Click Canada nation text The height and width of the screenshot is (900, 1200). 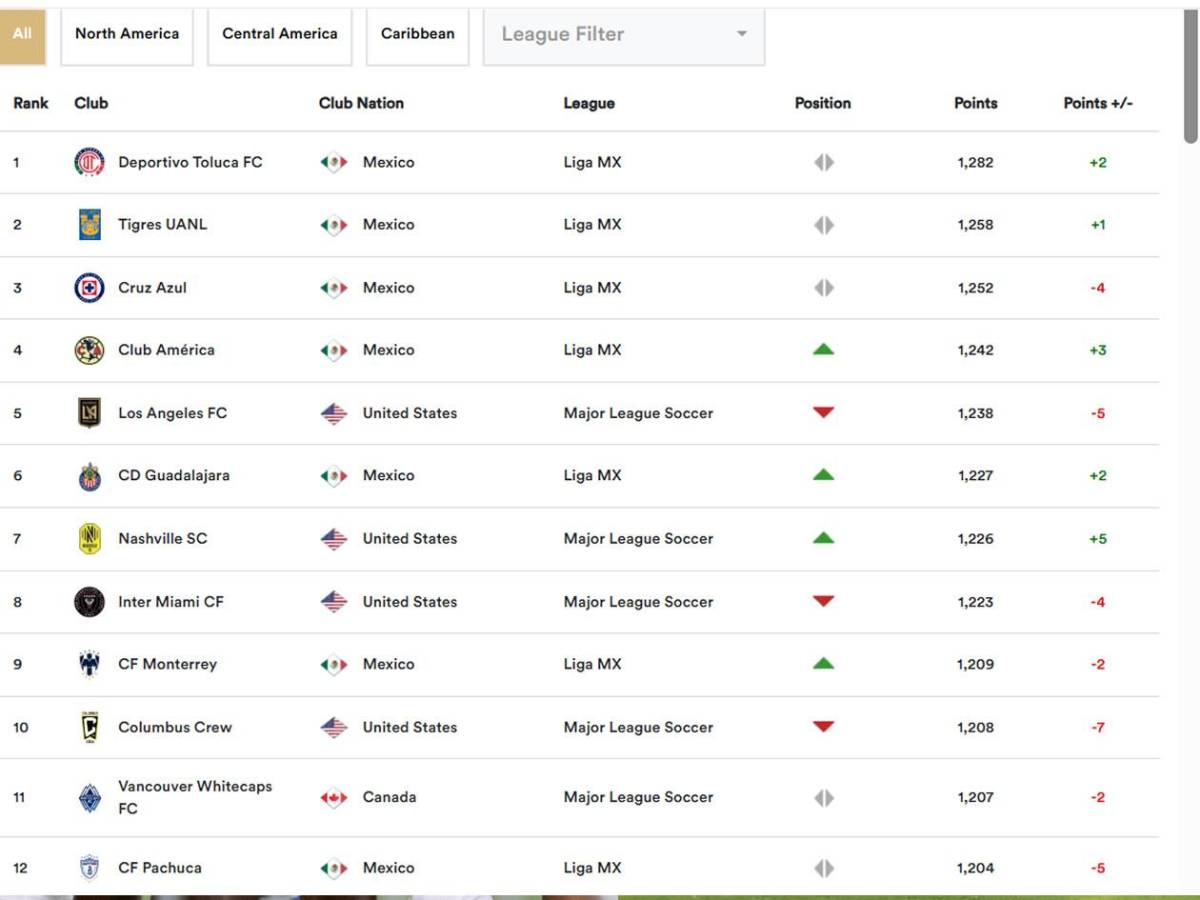point(389,797)
